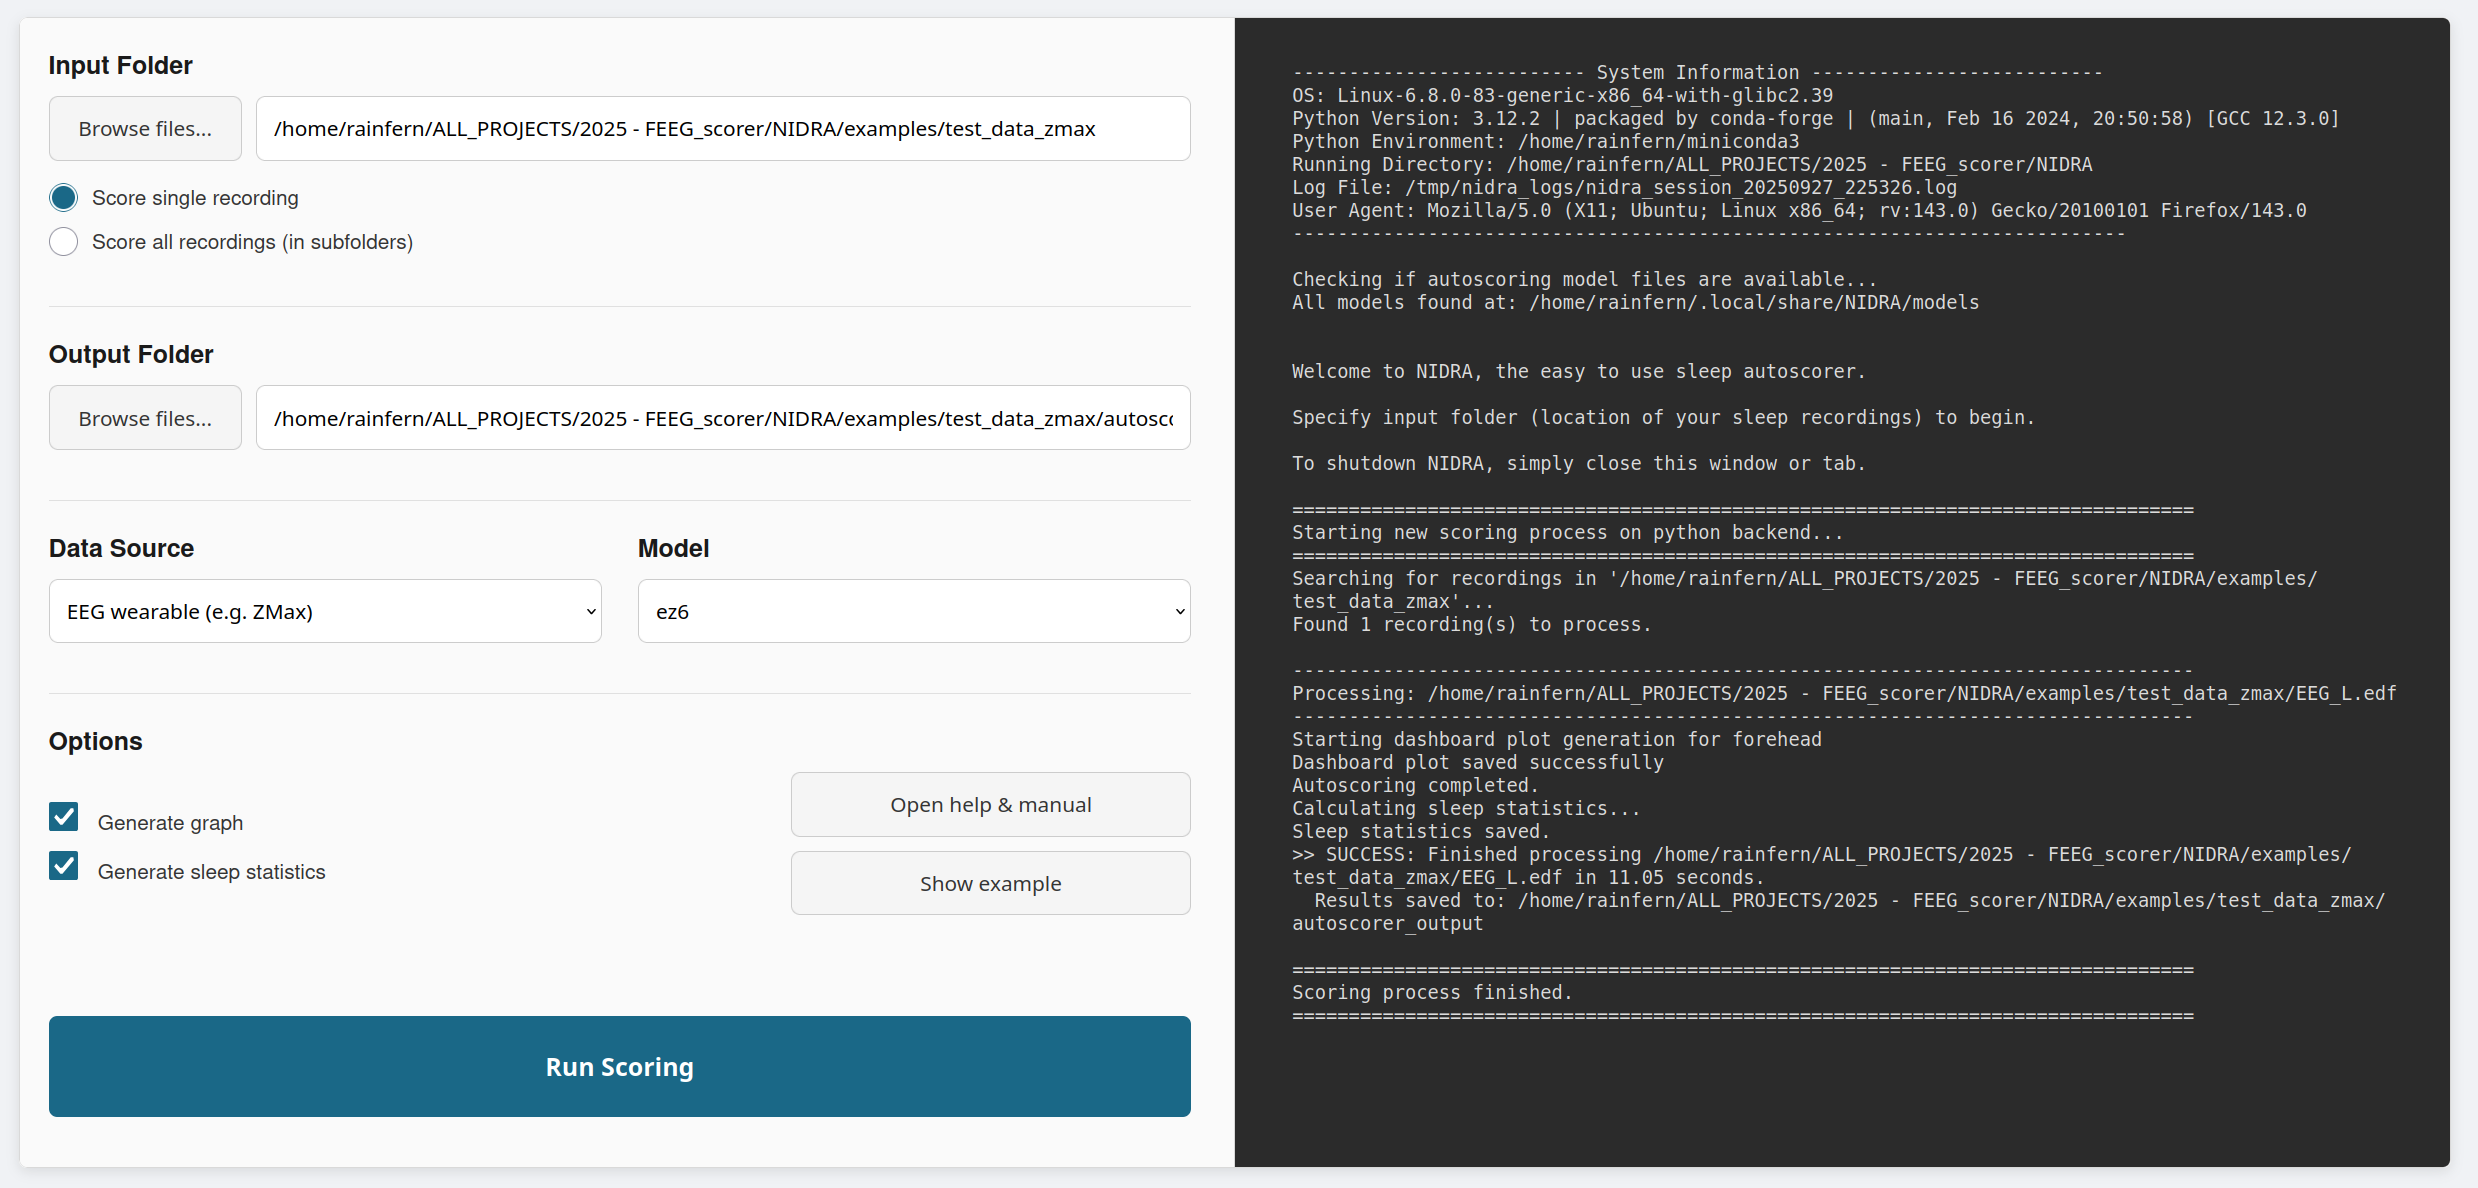Click the Score single recording label
This screenshot has height=1188, width=2478.
(195, 198)
